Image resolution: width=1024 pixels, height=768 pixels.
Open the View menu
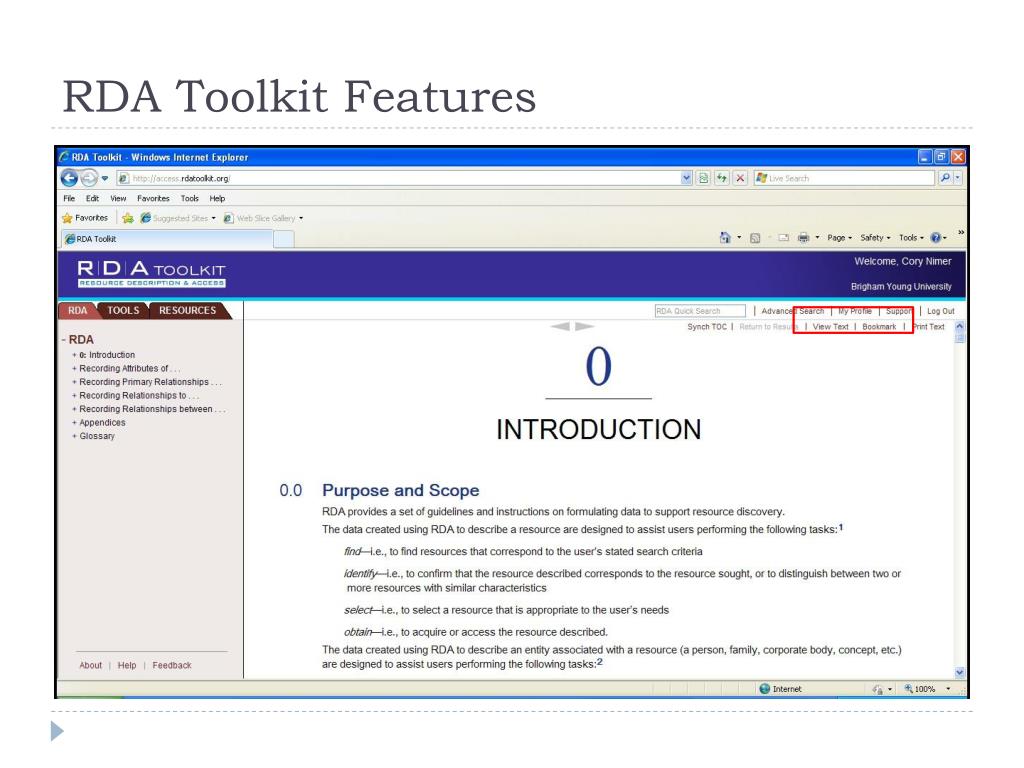118,199
